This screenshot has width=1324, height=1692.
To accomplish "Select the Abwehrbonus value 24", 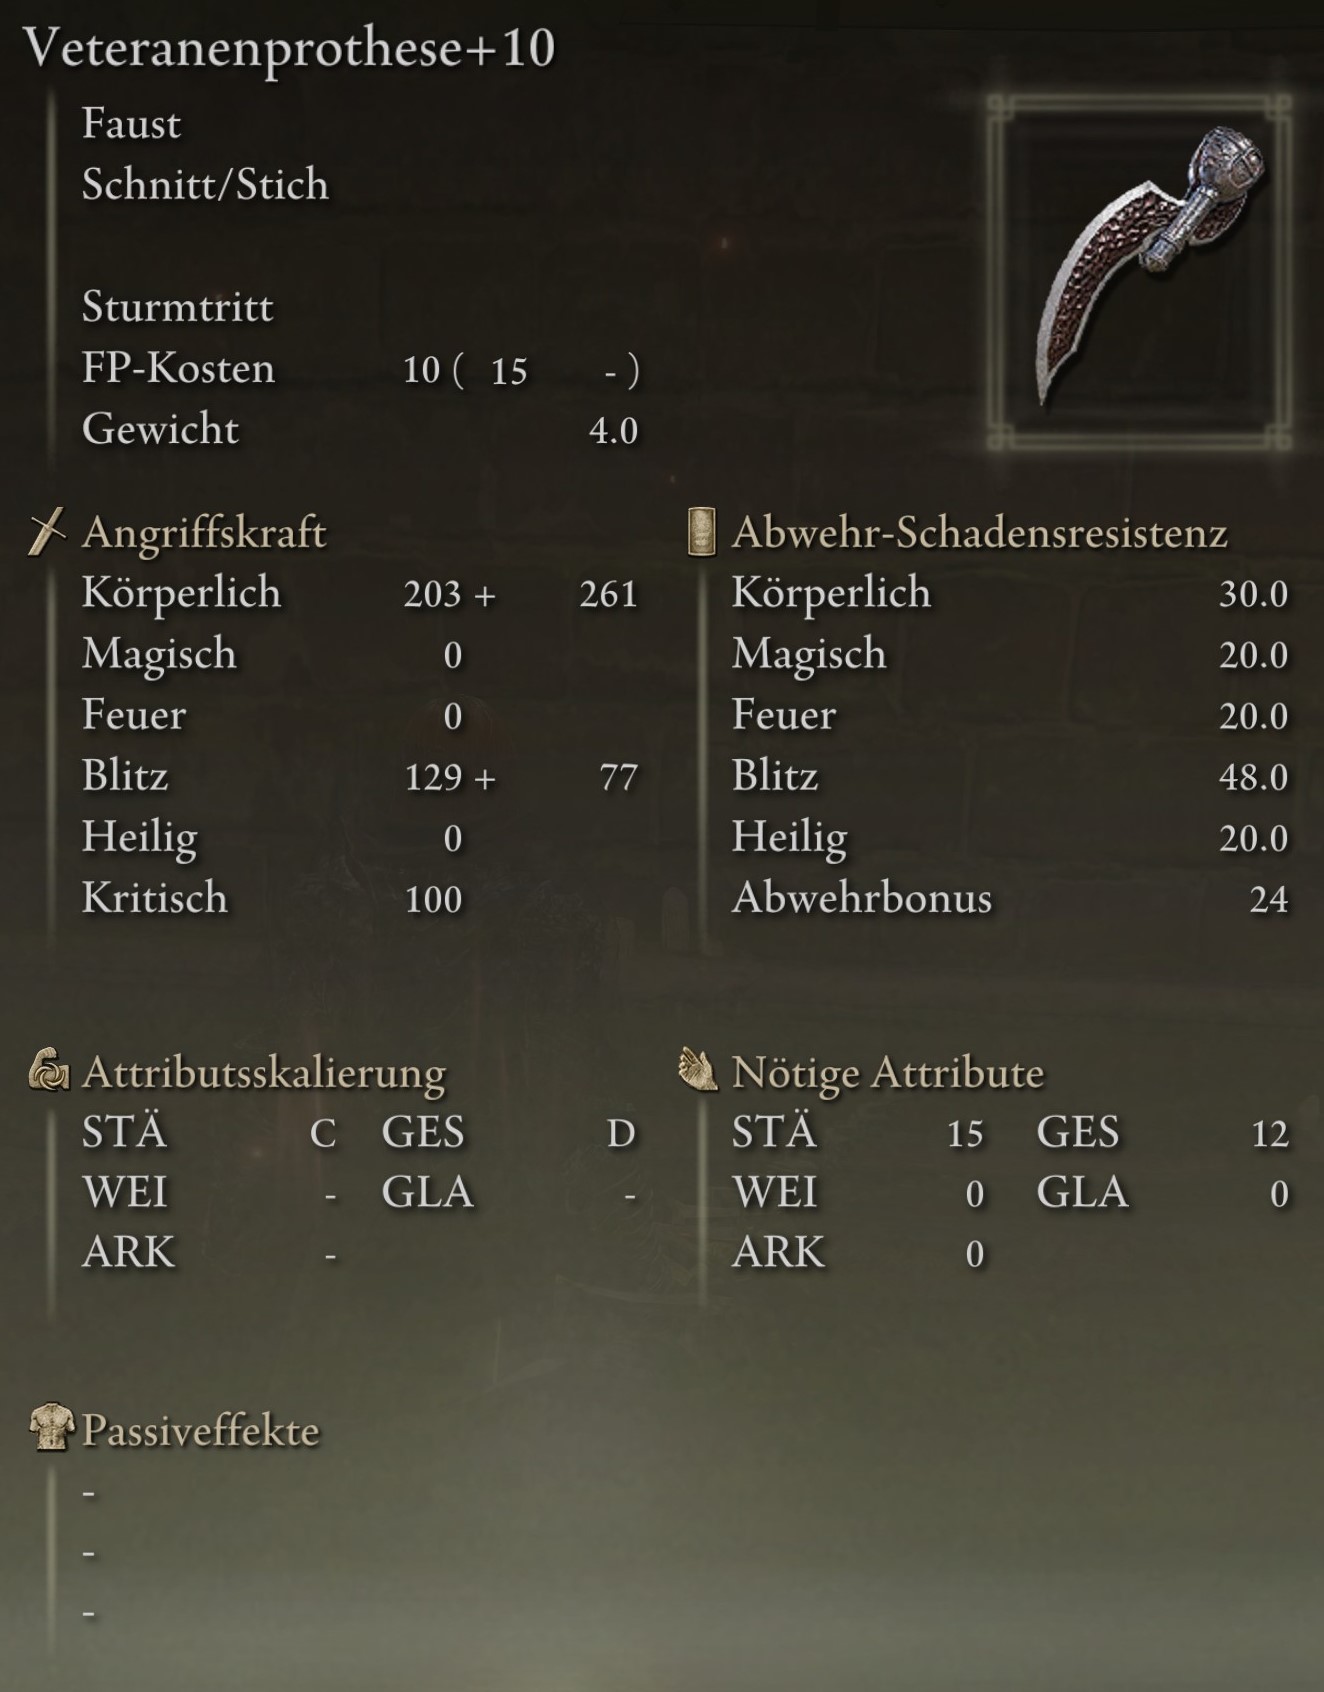I will click(x=1268, y=899).
